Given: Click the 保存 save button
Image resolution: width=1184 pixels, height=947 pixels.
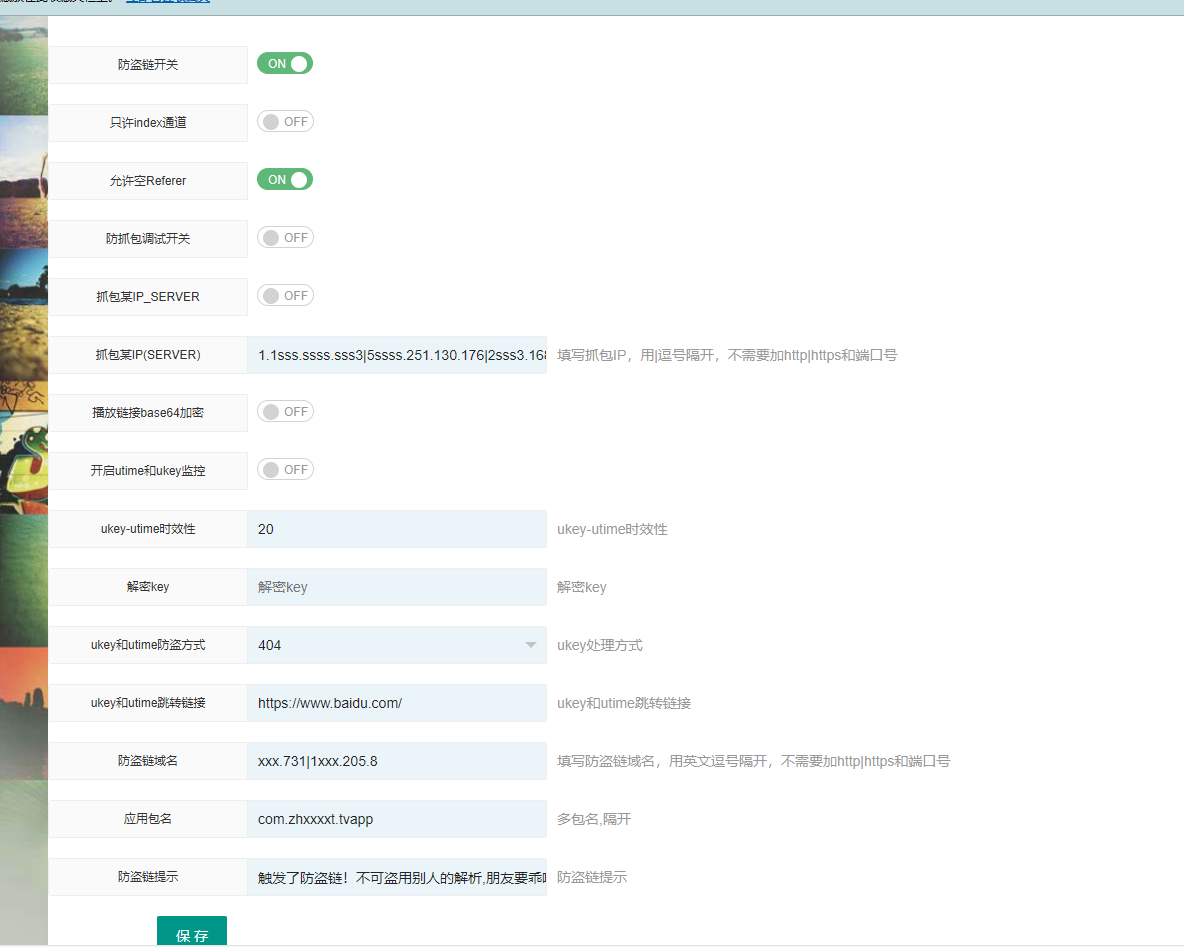Looking at the screenshot, I should coord(192,934).
